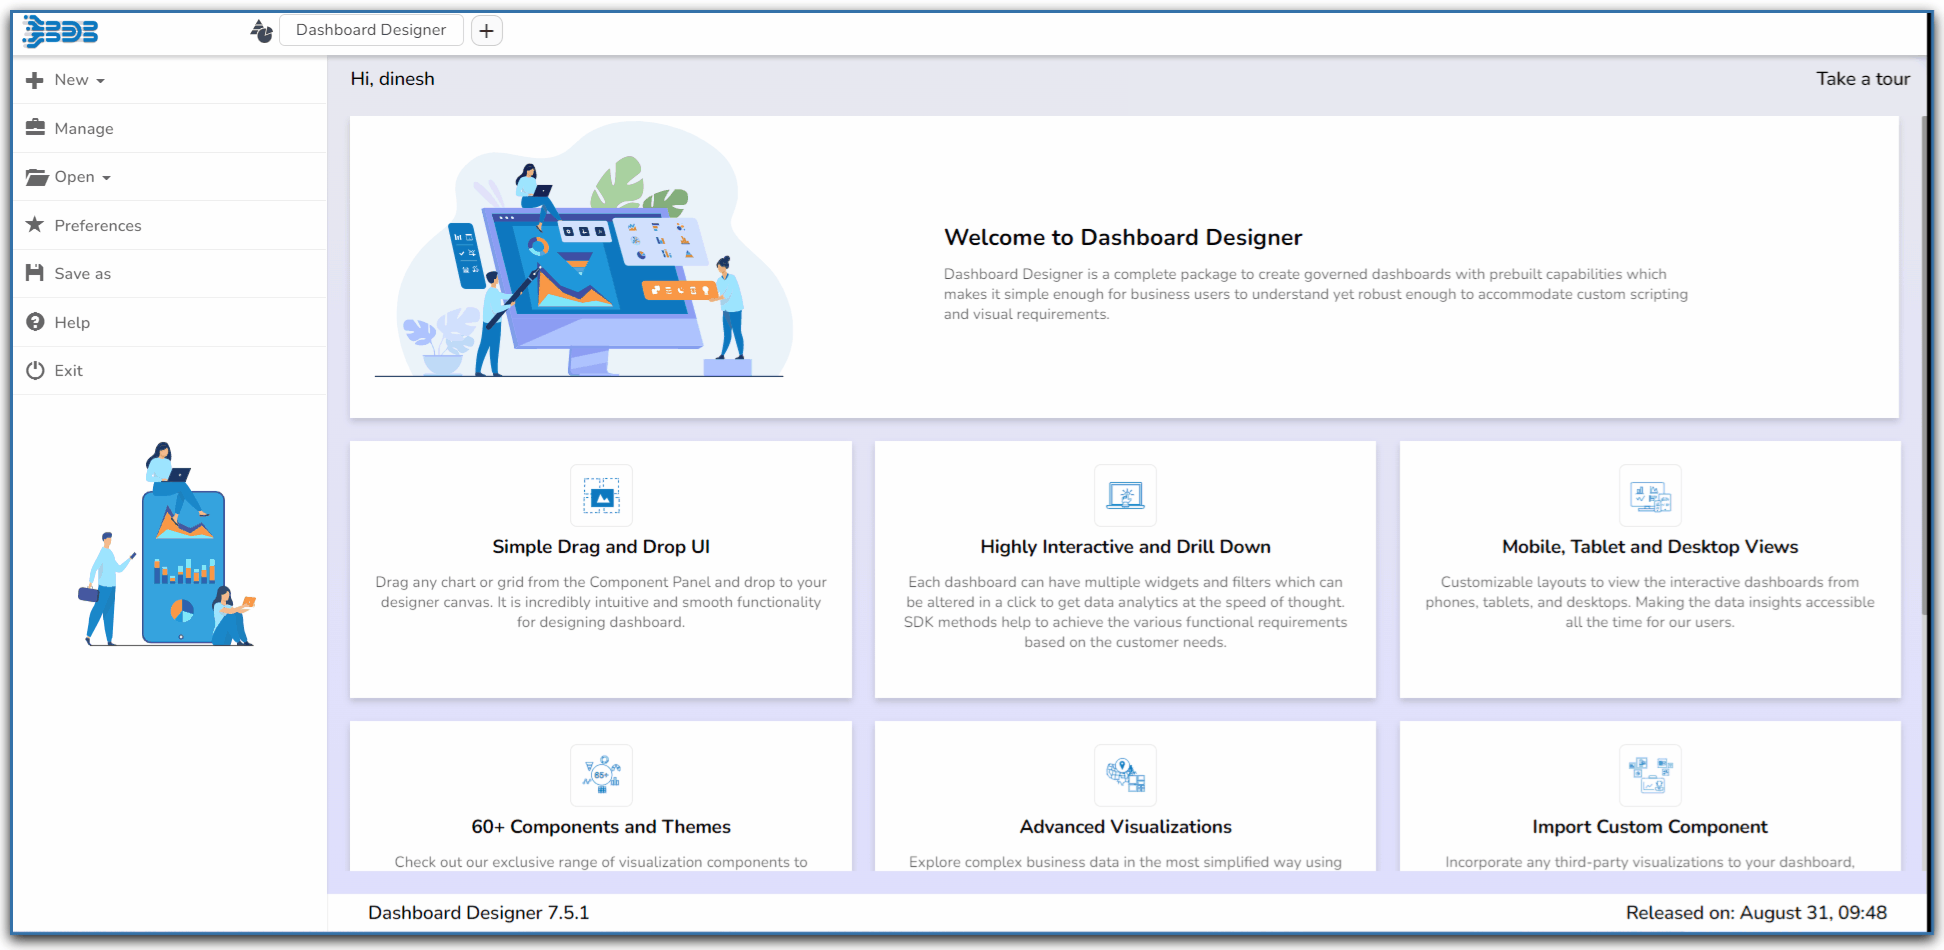Click the vertical scrollbar on right
This screenshot has width=1944, height=950.
[x=1924, y=365]
